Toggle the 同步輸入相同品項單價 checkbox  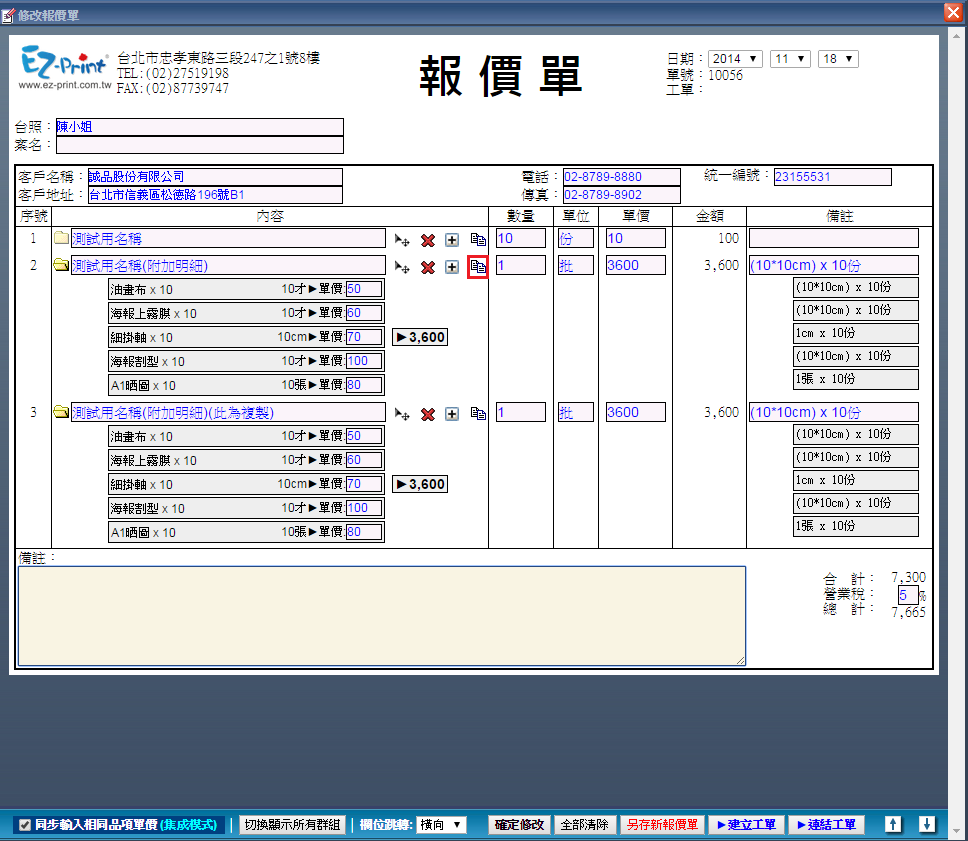[25, 825]
